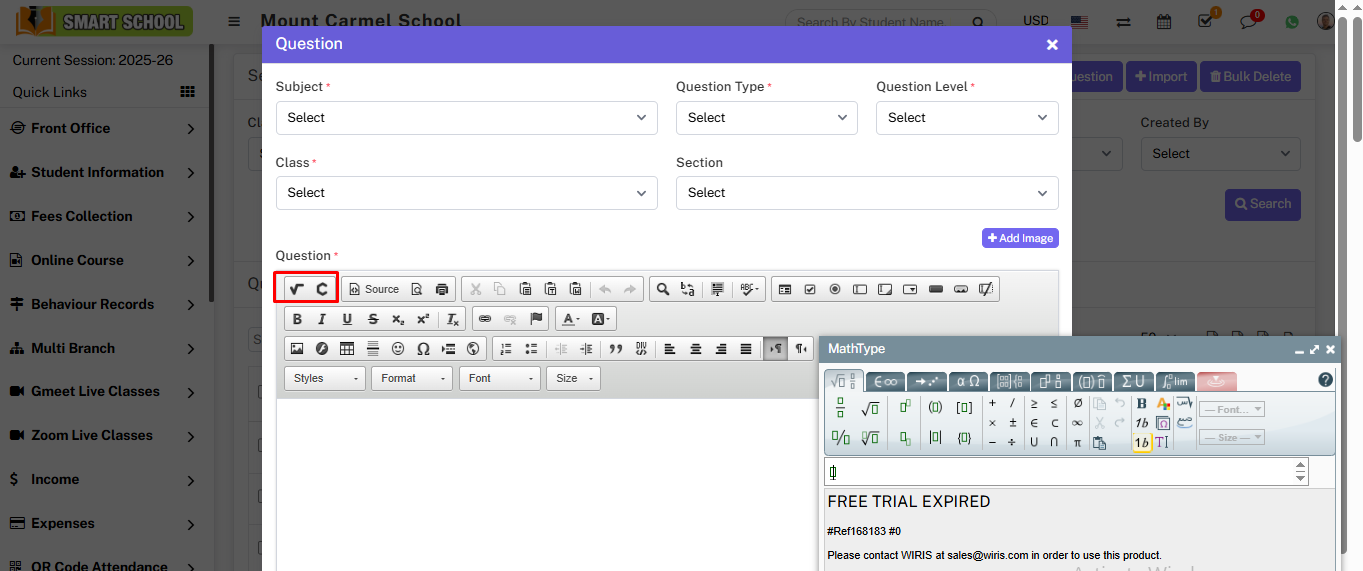Image resolution: width=1363 pixels, height=571 pixels.
Task: Switch to the Greek letters MathType tab
Action: 967,381
